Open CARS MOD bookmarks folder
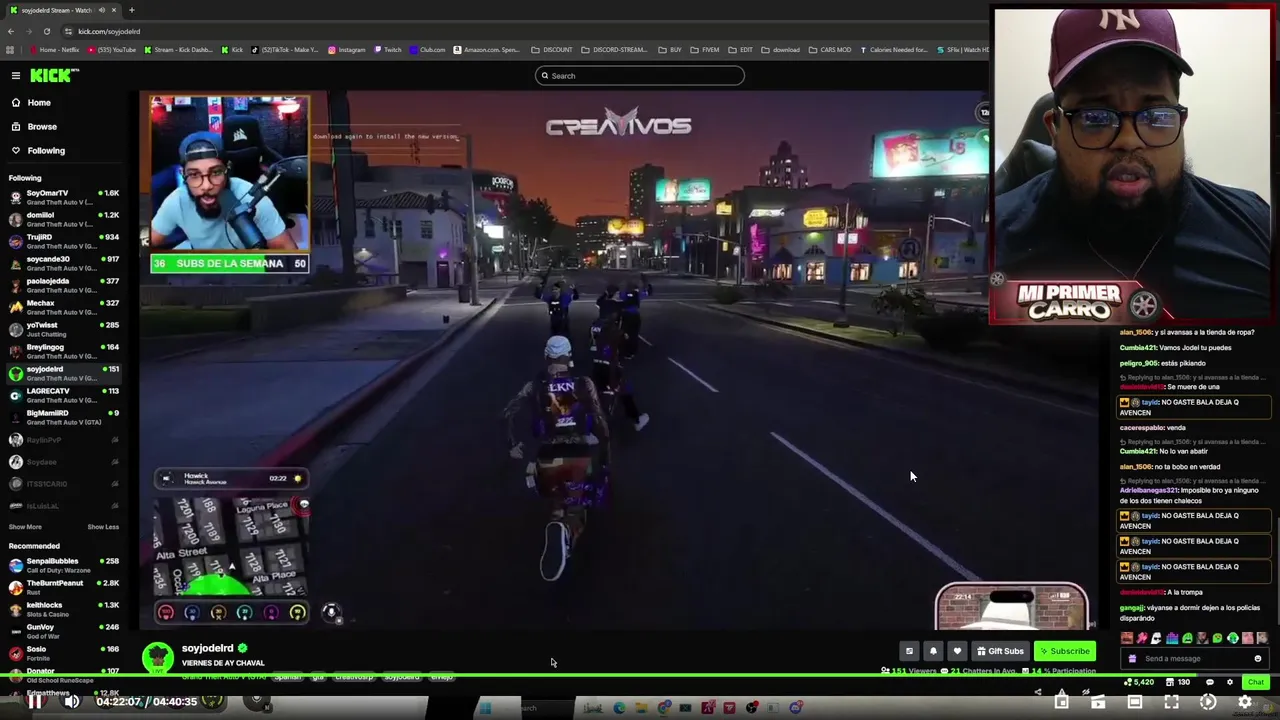Viewport: 1280px width, 720px height. 830,50
